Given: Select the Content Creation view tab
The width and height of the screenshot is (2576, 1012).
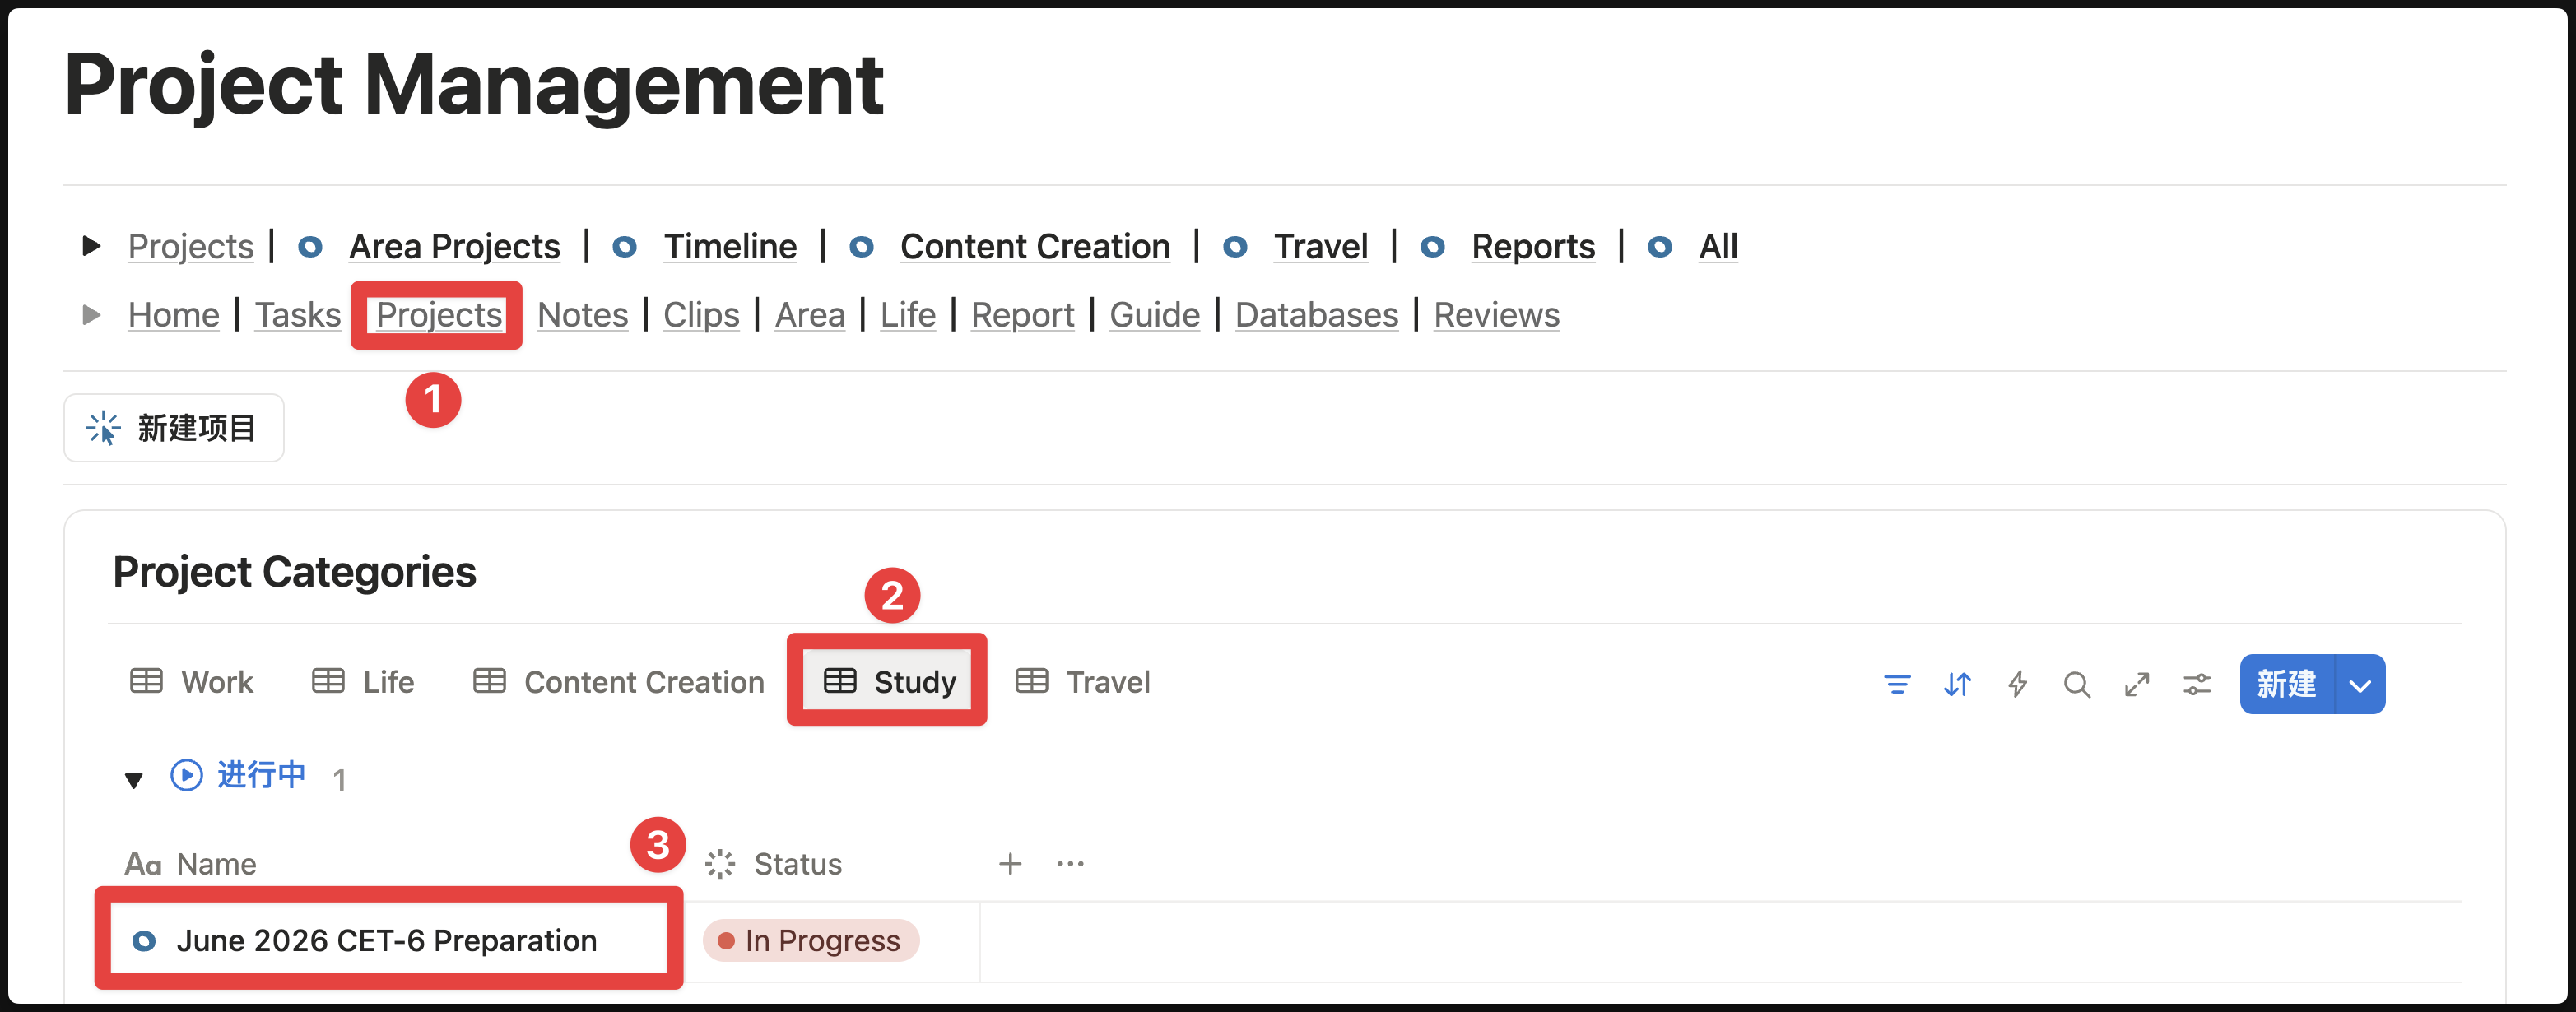Looking at the screenshot, I should coord(618,682).
